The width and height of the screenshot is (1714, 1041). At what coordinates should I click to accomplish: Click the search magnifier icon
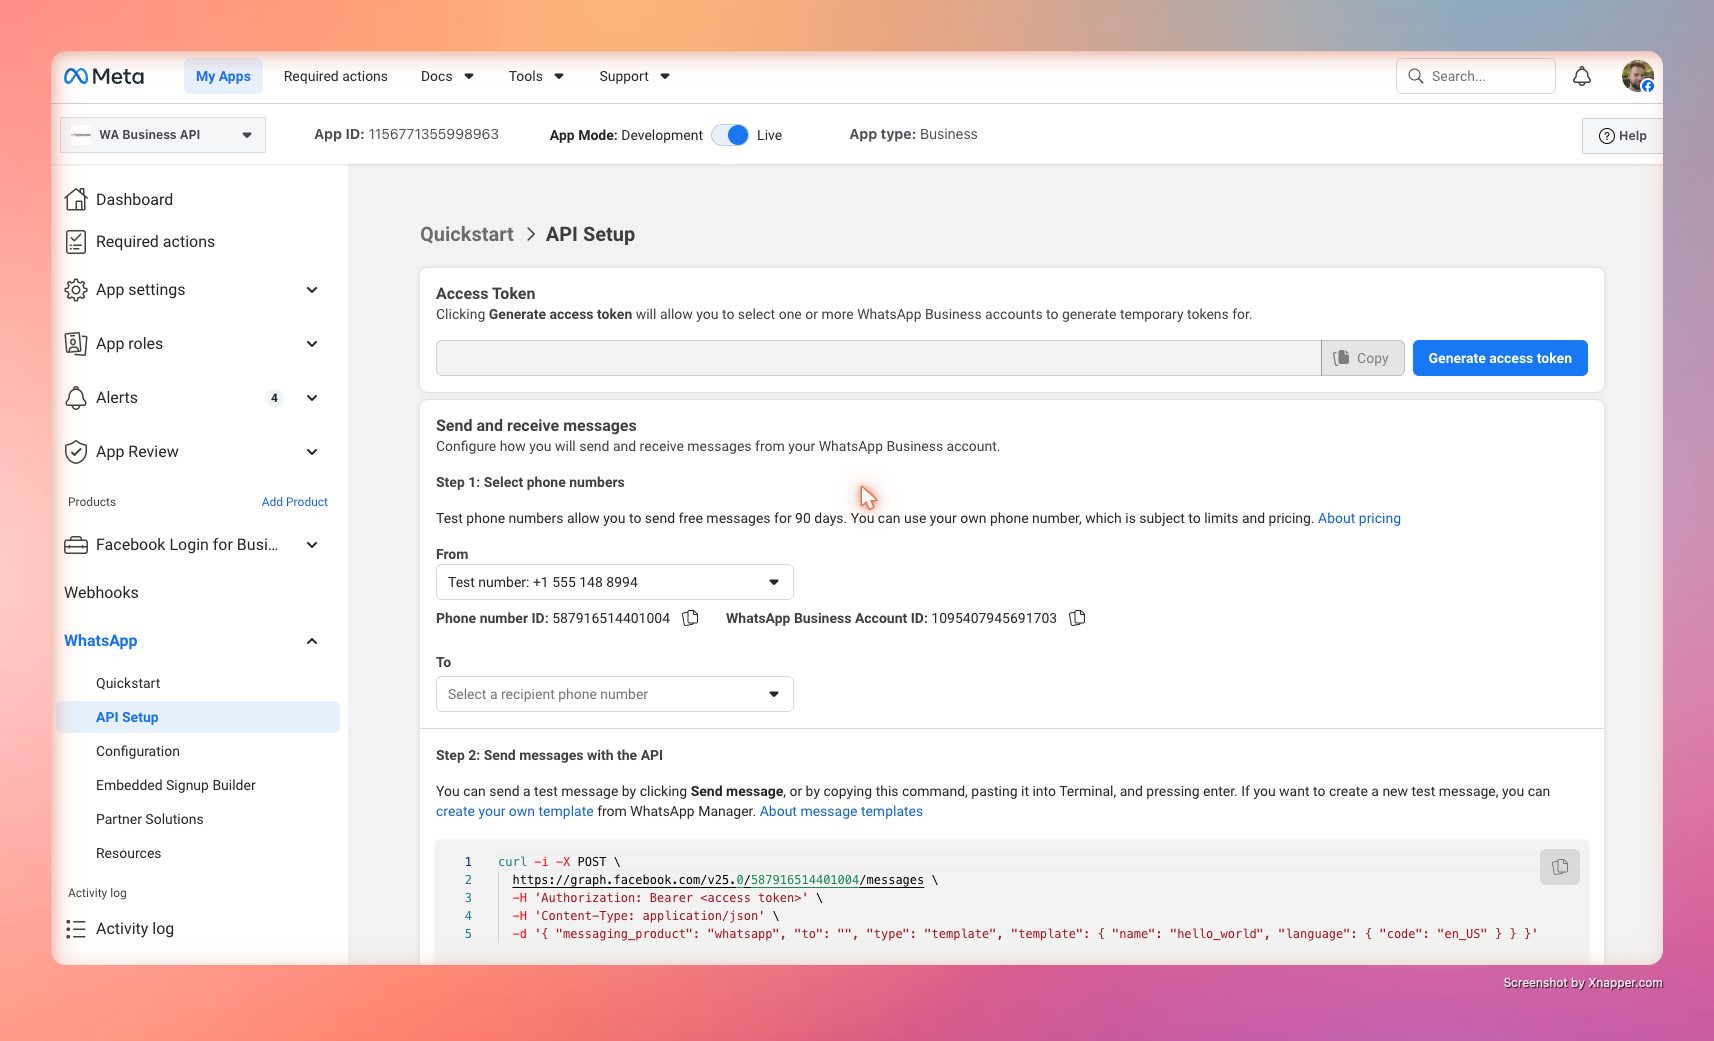[x=1416, y=76]
